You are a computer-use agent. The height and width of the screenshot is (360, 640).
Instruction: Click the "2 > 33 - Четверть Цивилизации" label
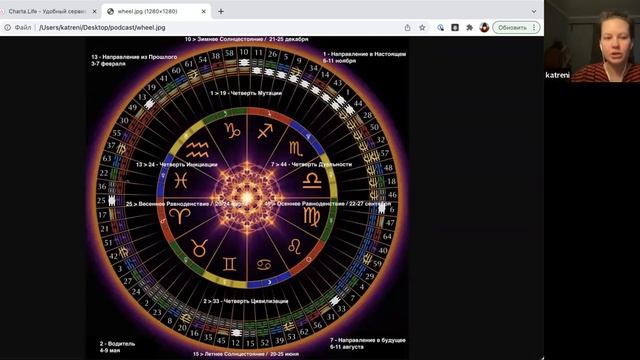[x=246, y=301]
